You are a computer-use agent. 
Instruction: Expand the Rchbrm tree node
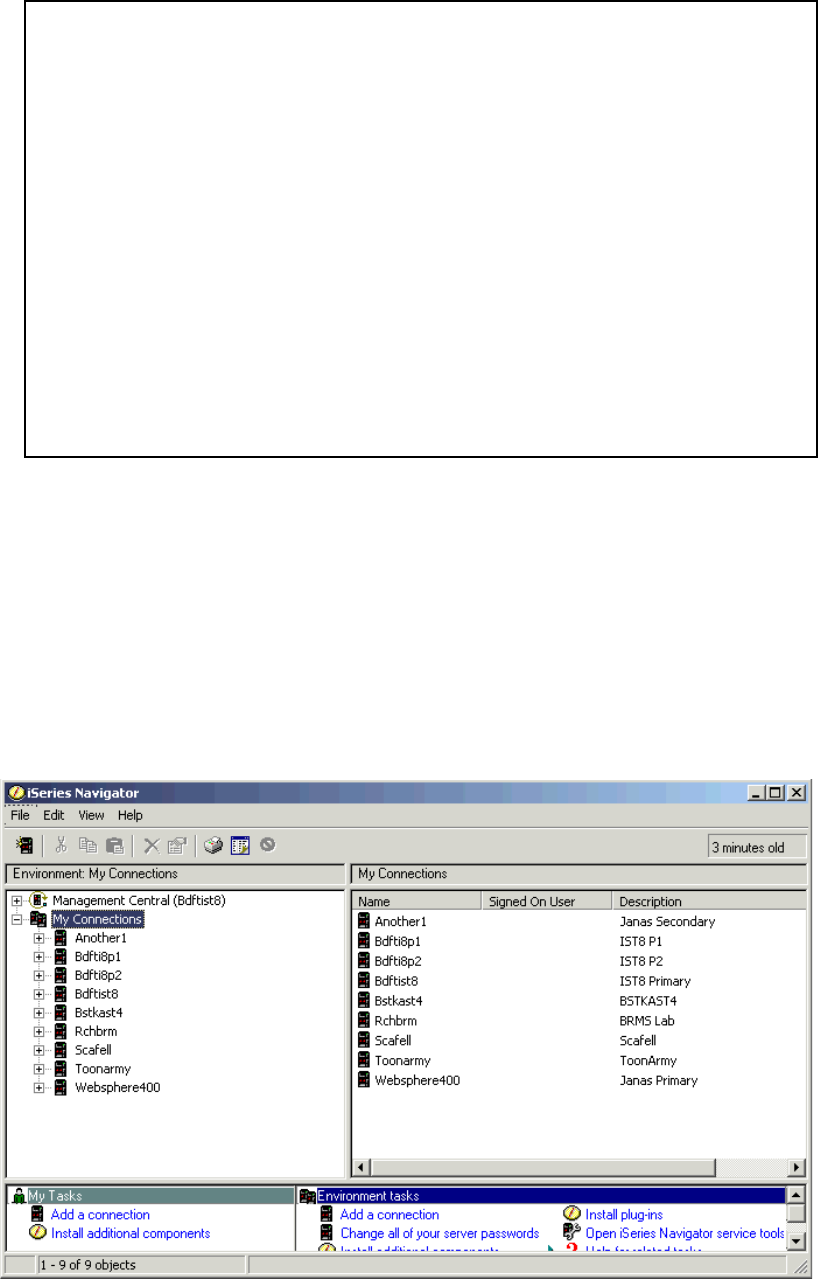(39, 1031)
